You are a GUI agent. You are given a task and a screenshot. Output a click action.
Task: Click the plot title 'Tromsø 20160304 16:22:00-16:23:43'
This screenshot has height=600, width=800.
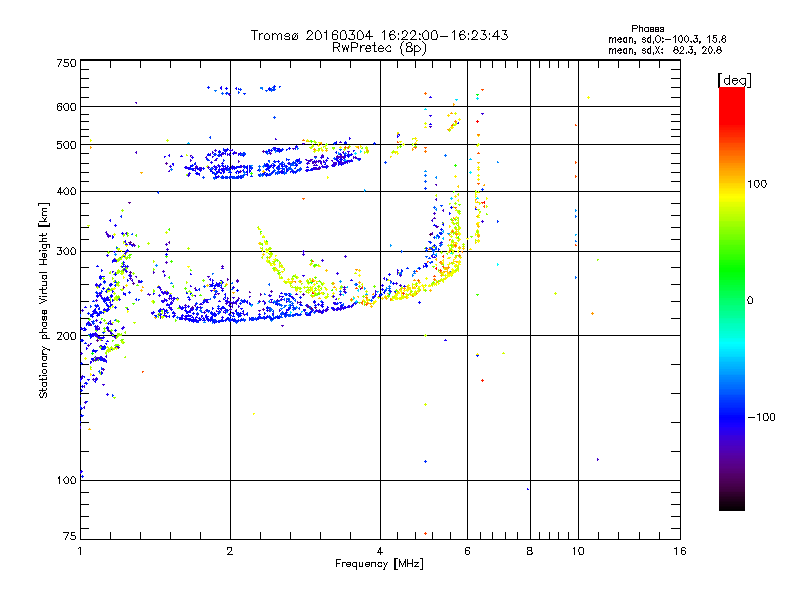coord(379,35)
